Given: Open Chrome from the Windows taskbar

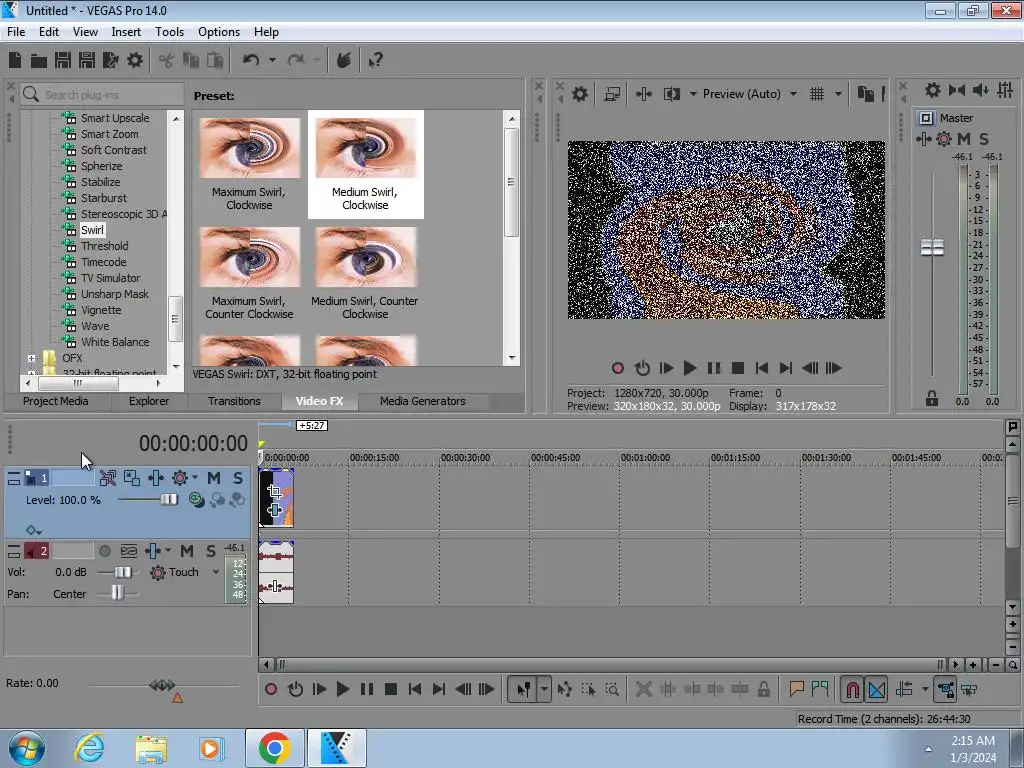Looking at the screenshot, I should click(x=274, y=748).
